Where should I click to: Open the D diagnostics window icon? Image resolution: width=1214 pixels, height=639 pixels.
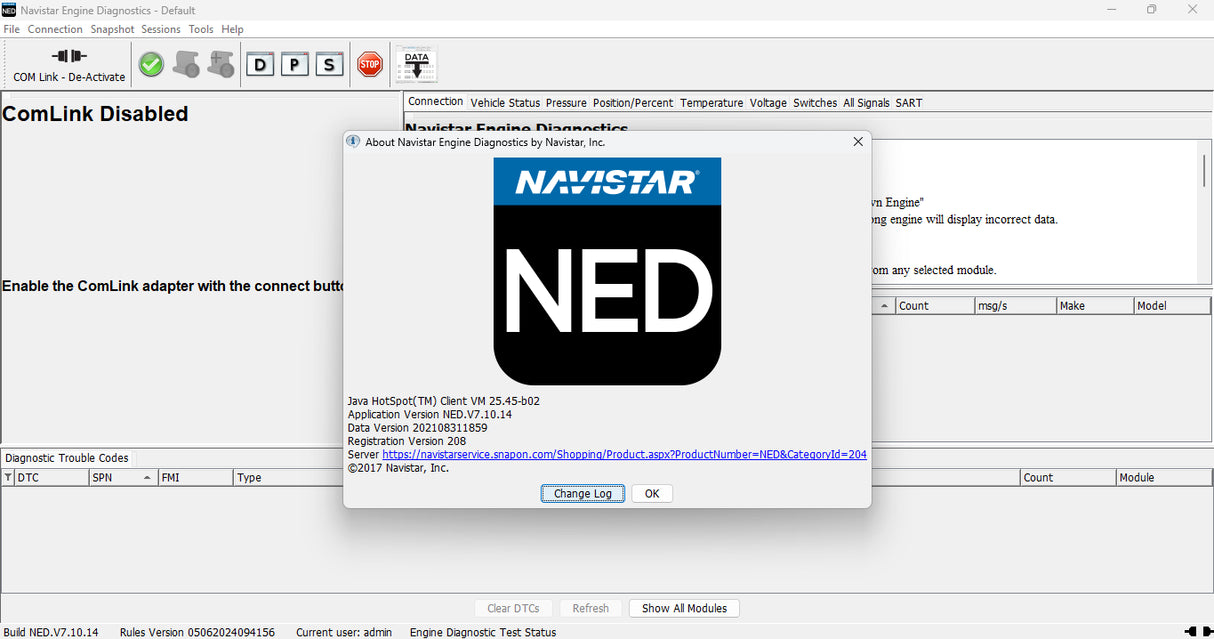coord(260,64)
